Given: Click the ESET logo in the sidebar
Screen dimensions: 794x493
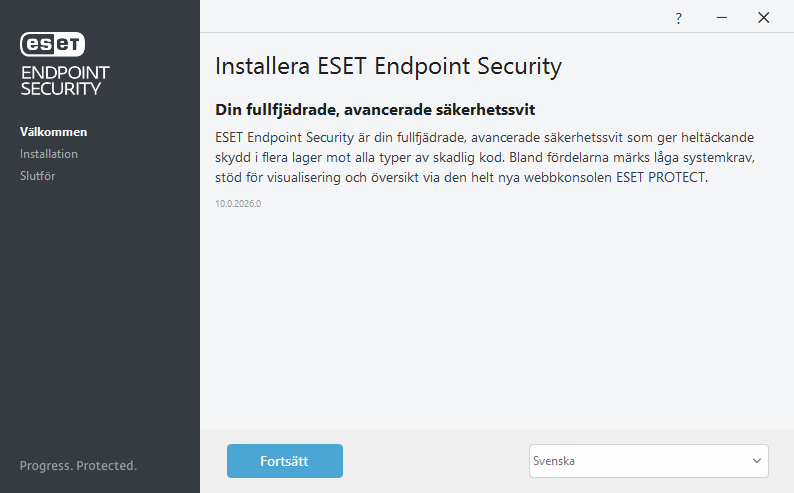Looking at the screenshot, I should (53, 45).
